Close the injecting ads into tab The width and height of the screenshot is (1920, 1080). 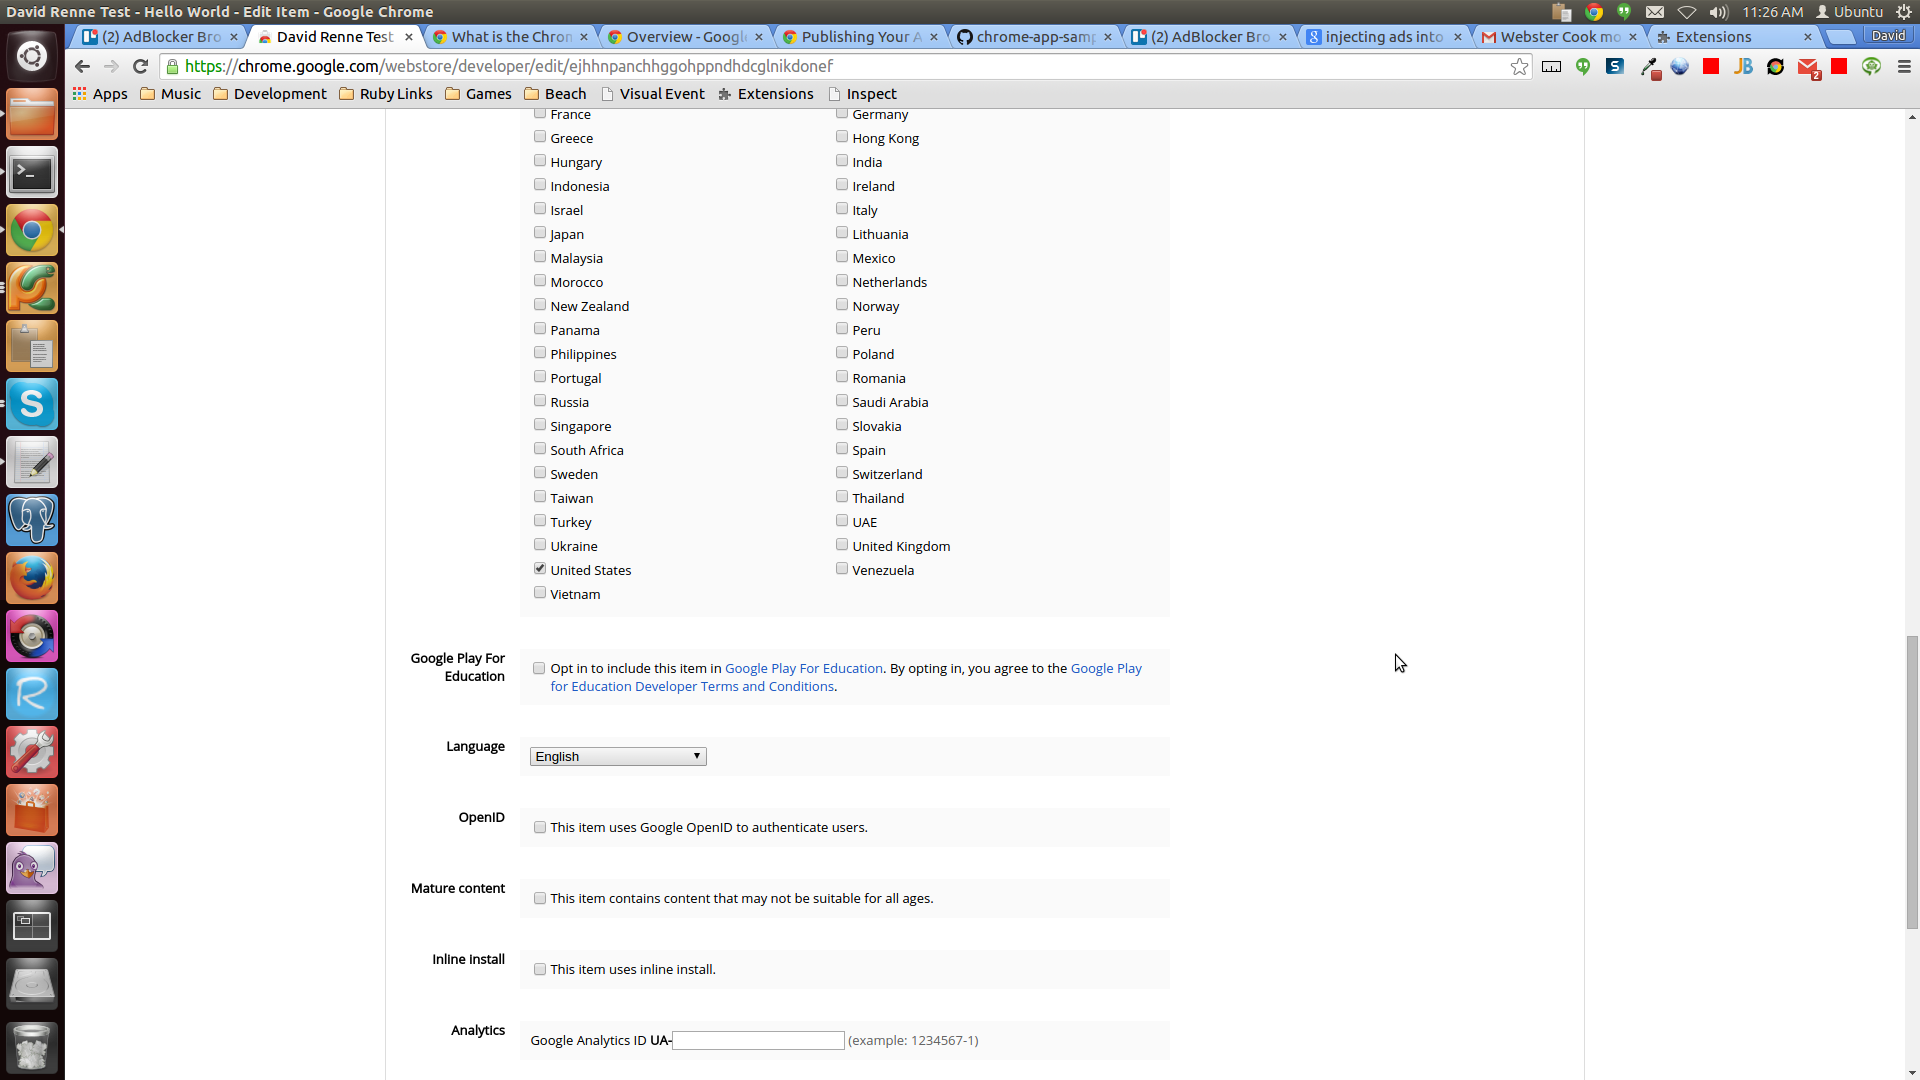pyautogui.click(x=1457, y=37)
